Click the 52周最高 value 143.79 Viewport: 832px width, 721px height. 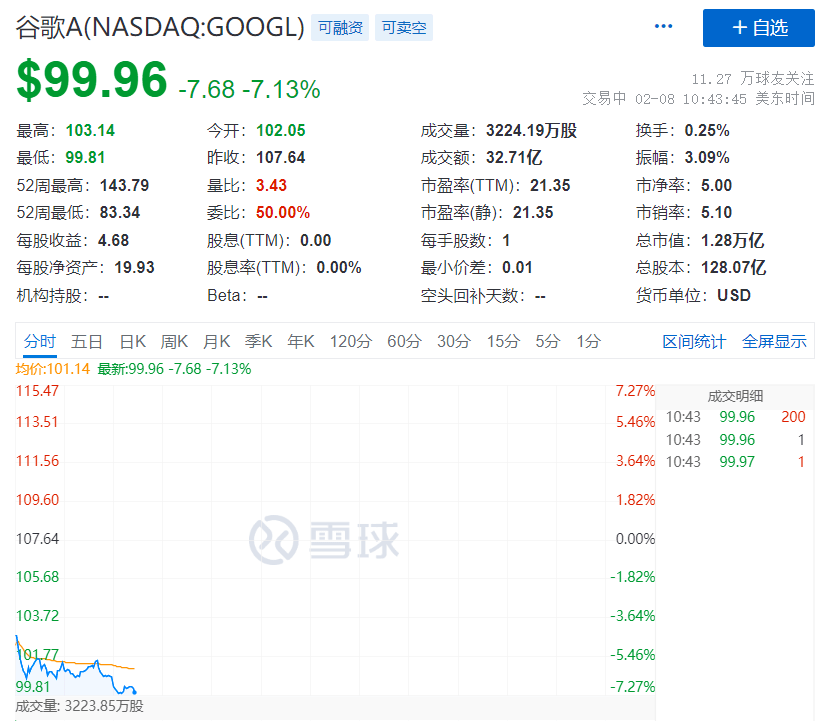(125, 185)
